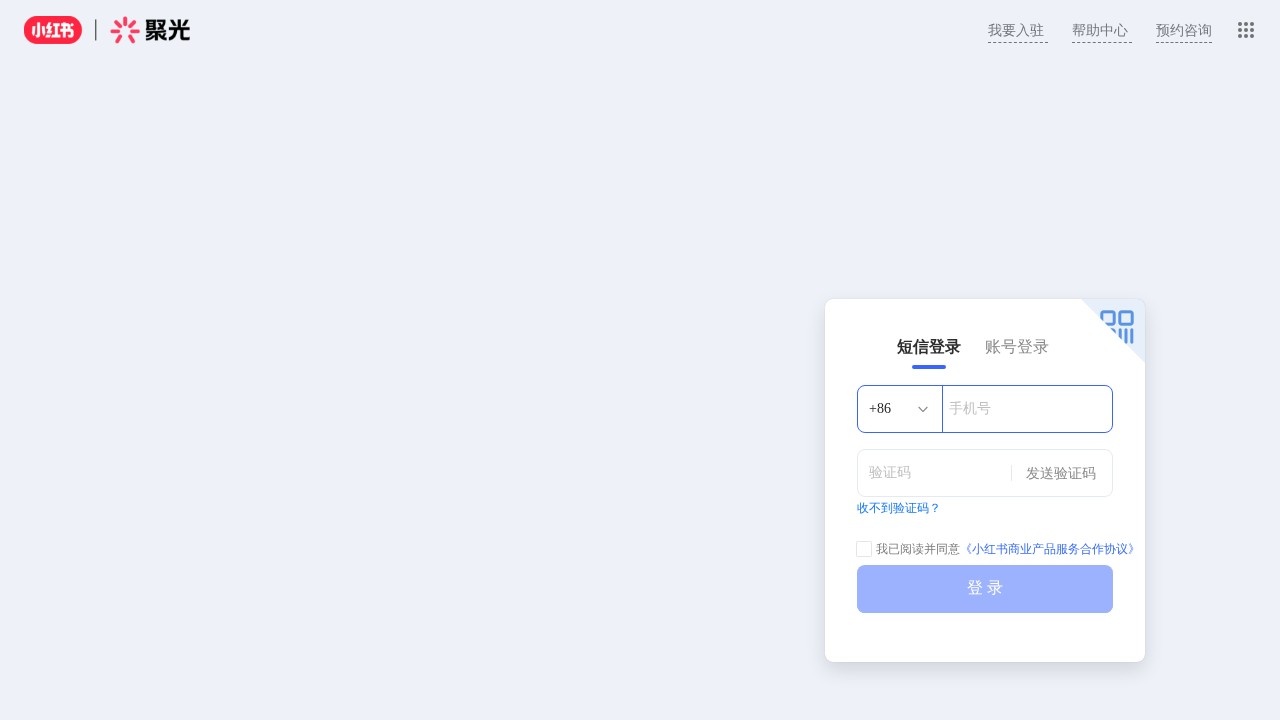This screenshot has width=1280, height=720.
Task: Click the +86 dropdown chevron arrow
Action: click(x=923, y=409)
